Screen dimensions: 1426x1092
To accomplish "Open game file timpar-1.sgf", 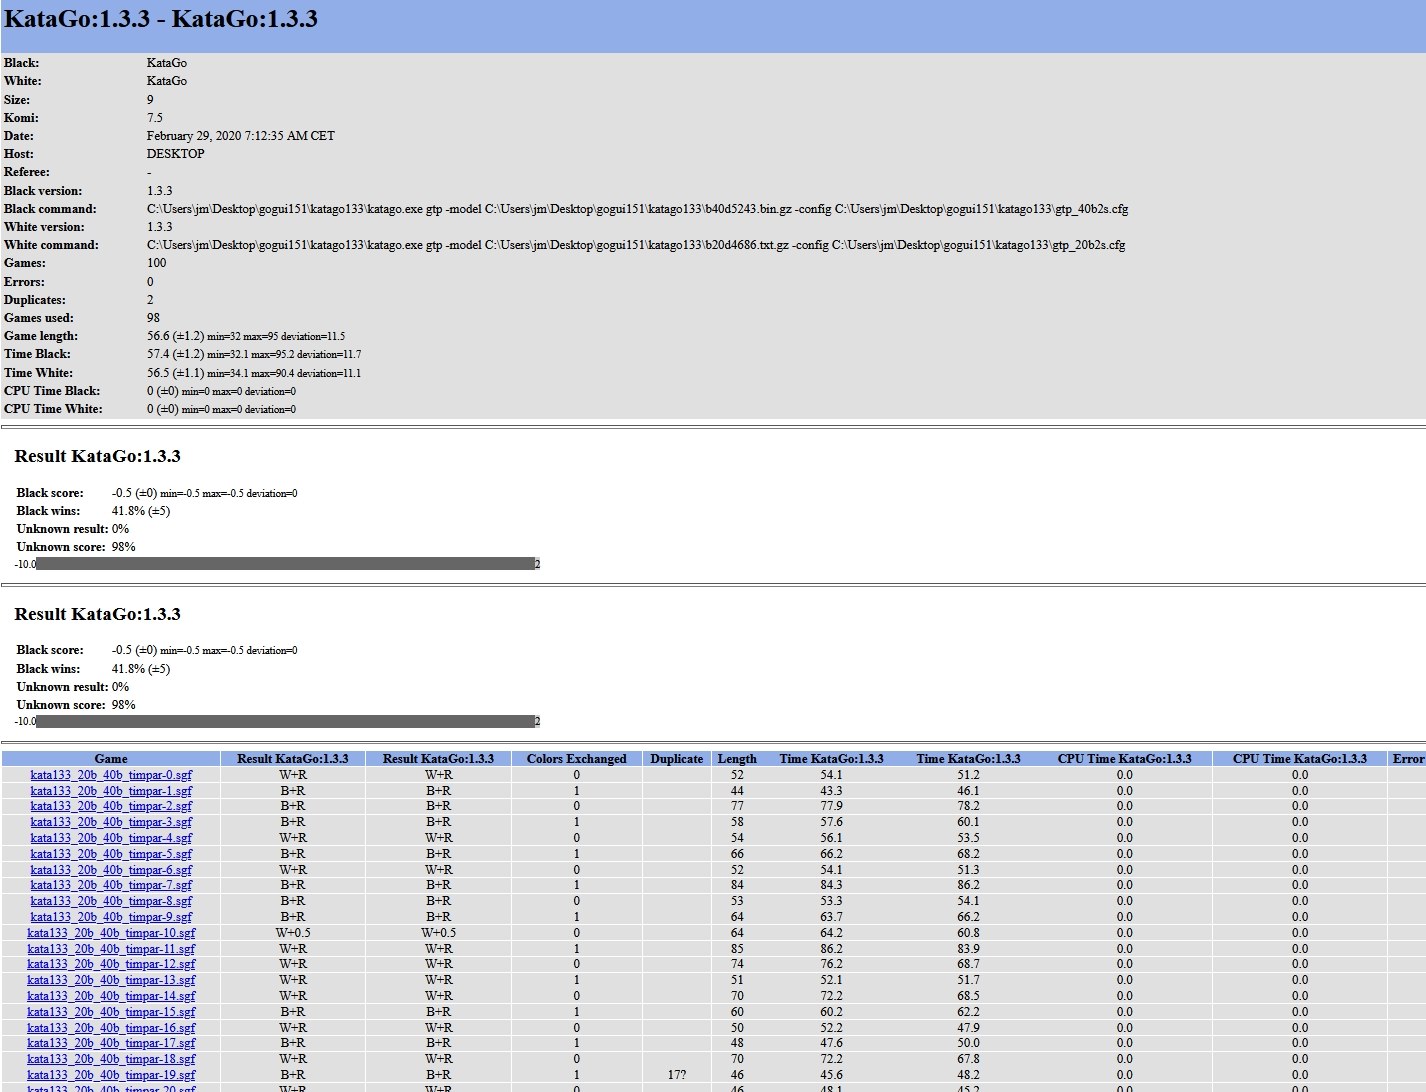I will tap(111, 791).
